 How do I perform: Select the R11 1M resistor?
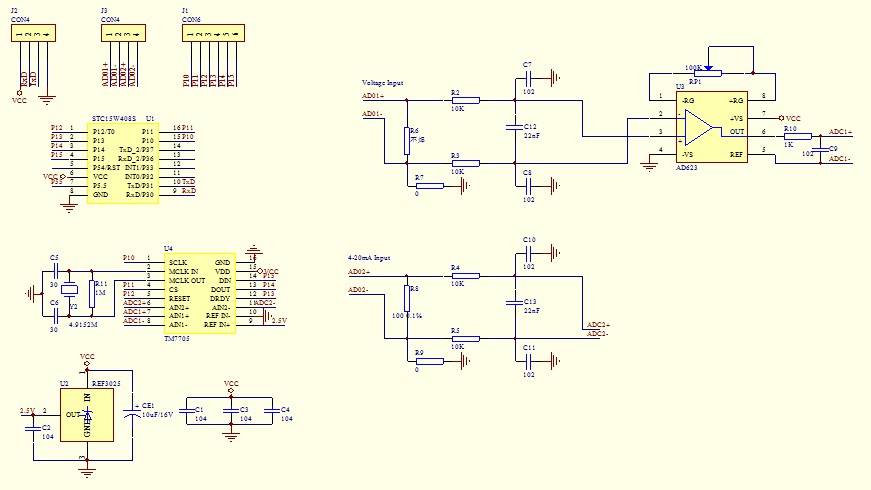pos(92,294)
